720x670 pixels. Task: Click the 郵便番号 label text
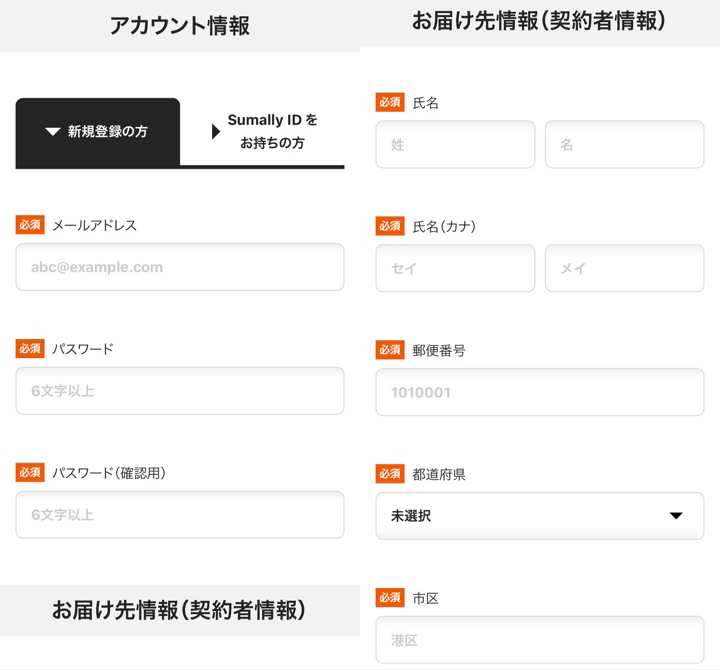click(439, 350)
